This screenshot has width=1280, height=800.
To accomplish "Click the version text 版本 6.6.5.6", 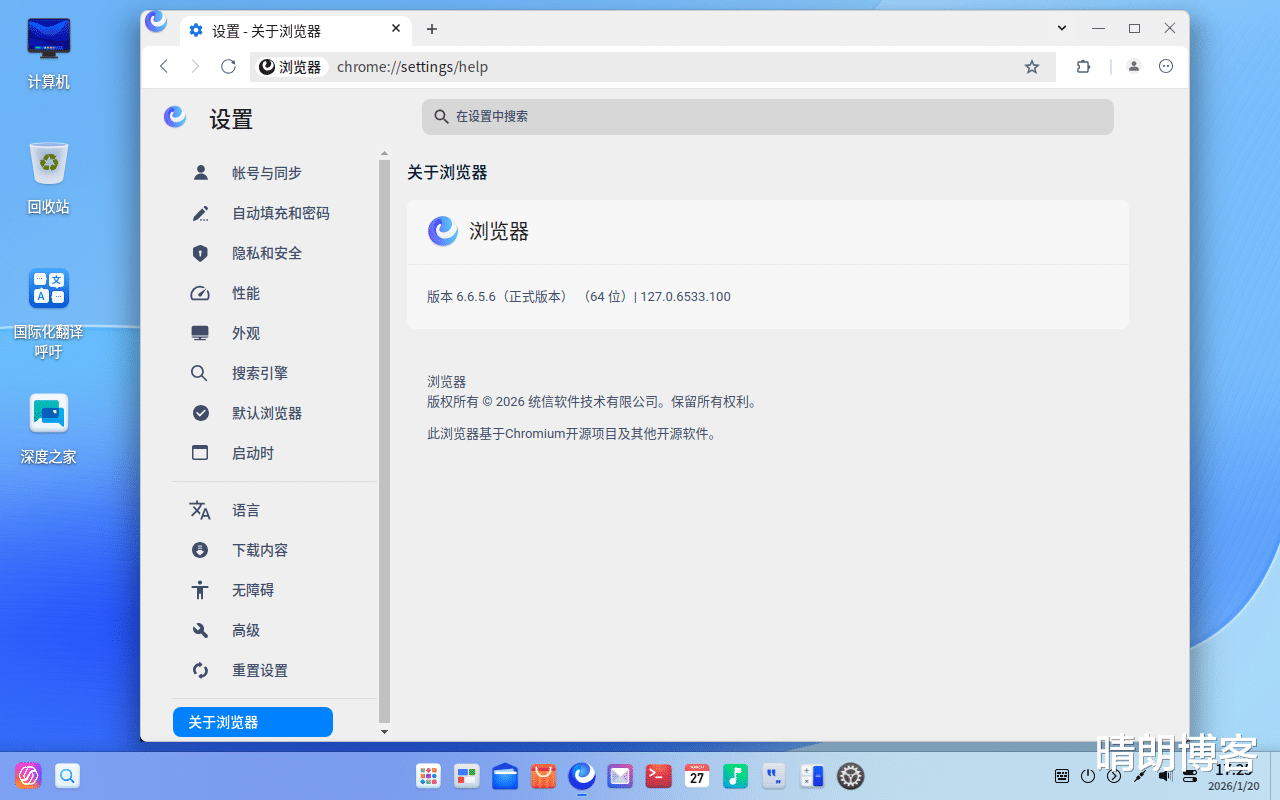I will 579,297.
